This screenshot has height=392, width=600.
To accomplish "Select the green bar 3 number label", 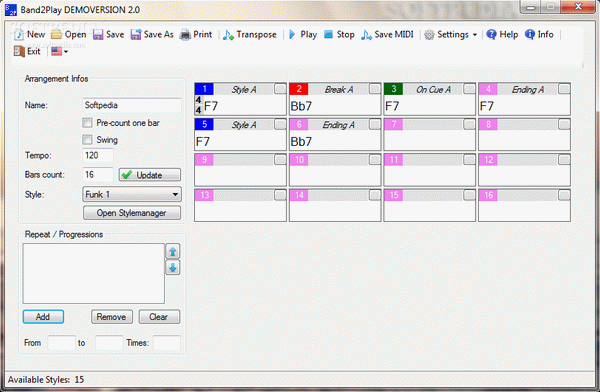I will click(x=393, y=89).
